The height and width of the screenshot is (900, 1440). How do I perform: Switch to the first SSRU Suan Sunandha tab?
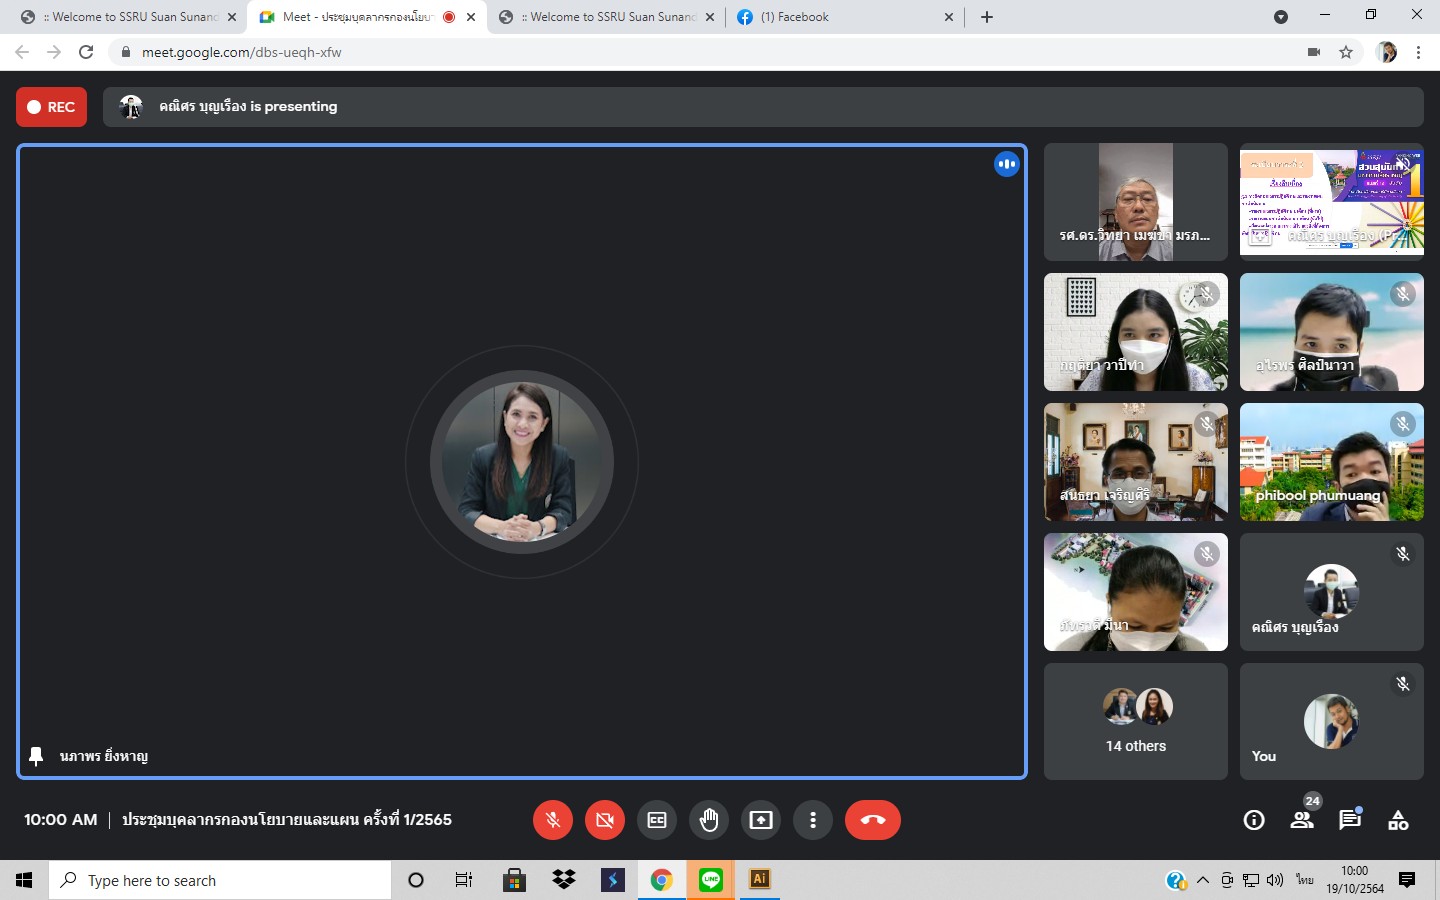click(130, 17)
